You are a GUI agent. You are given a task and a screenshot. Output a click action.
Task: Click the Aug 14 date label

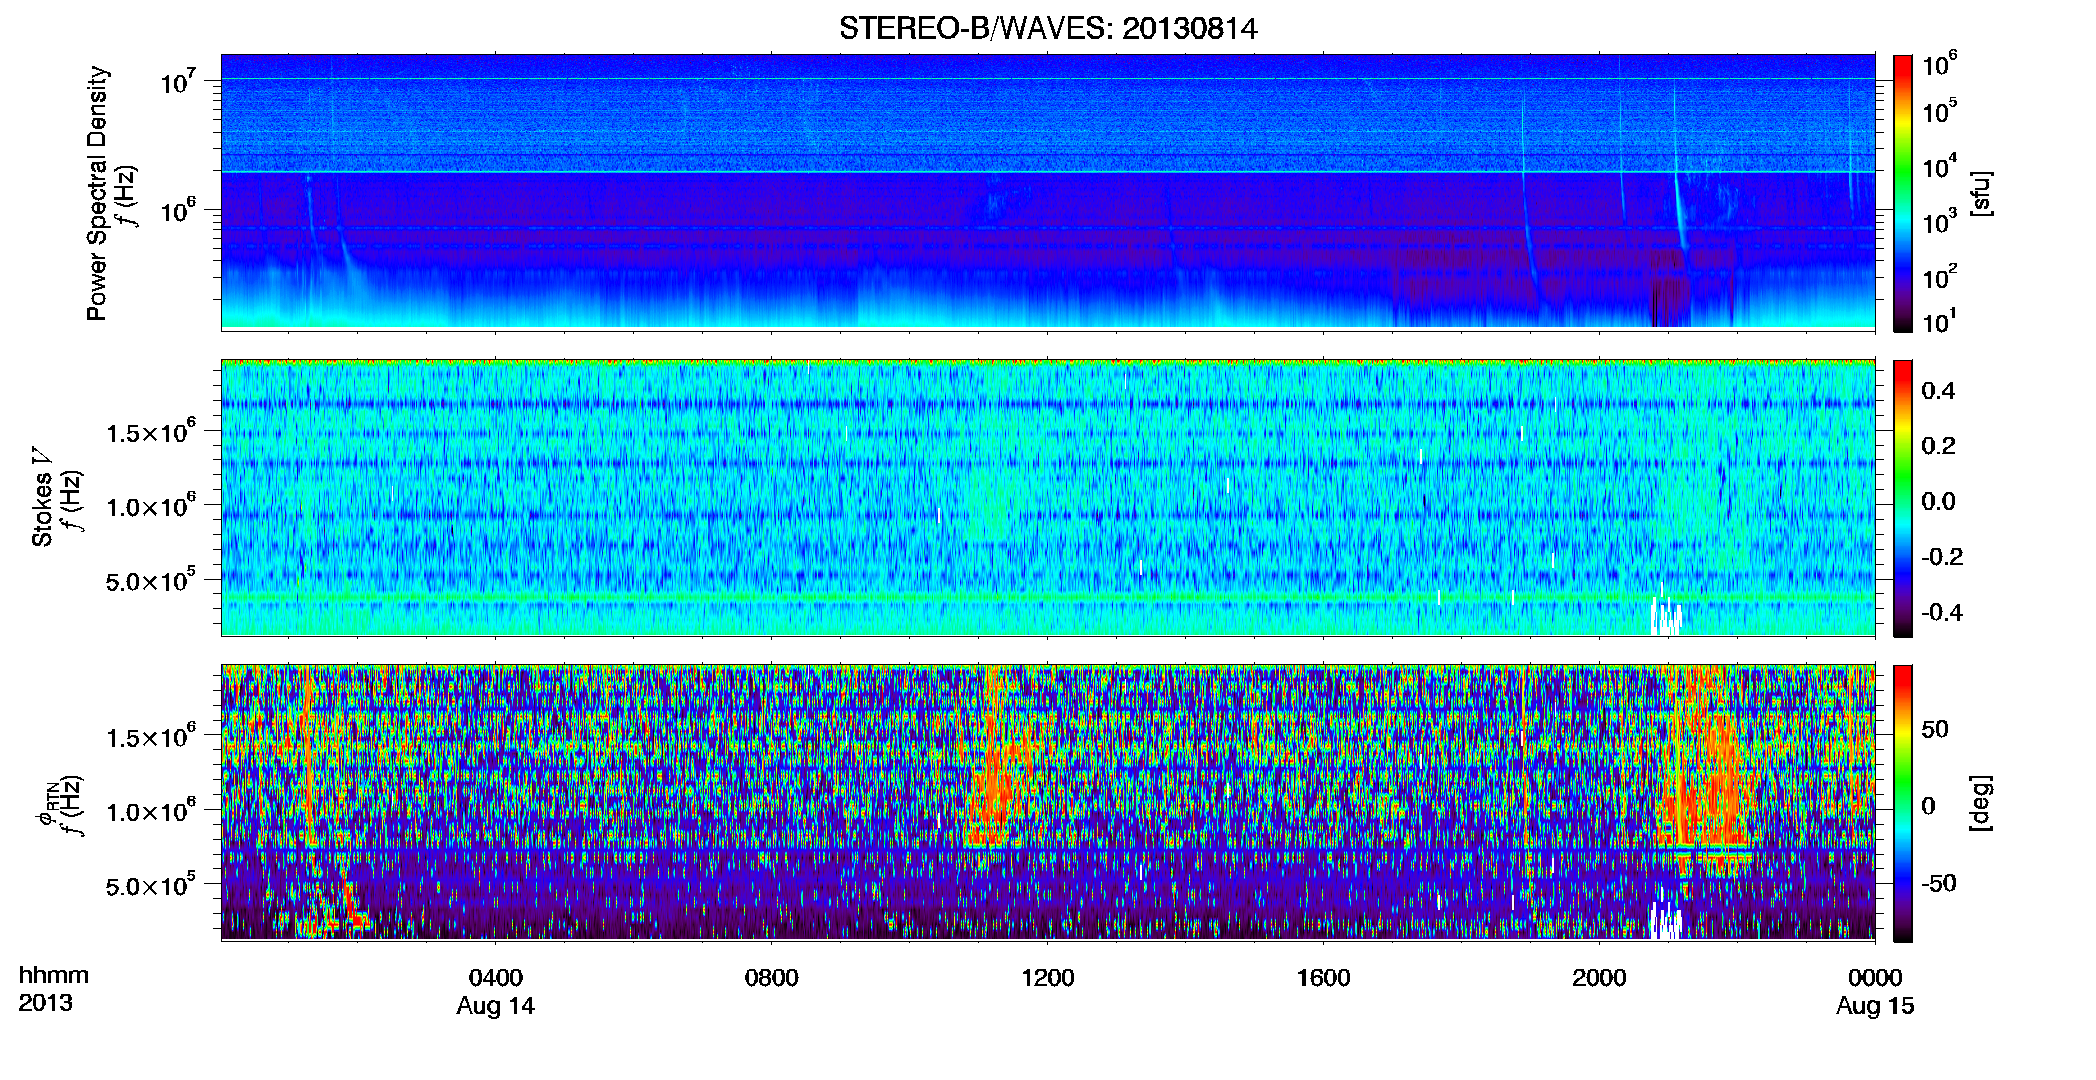[x=496, y=1006]
